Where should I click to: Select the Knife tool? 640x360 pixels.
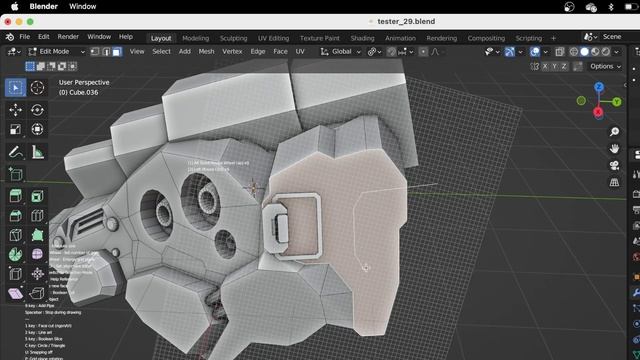pos(16,235)
